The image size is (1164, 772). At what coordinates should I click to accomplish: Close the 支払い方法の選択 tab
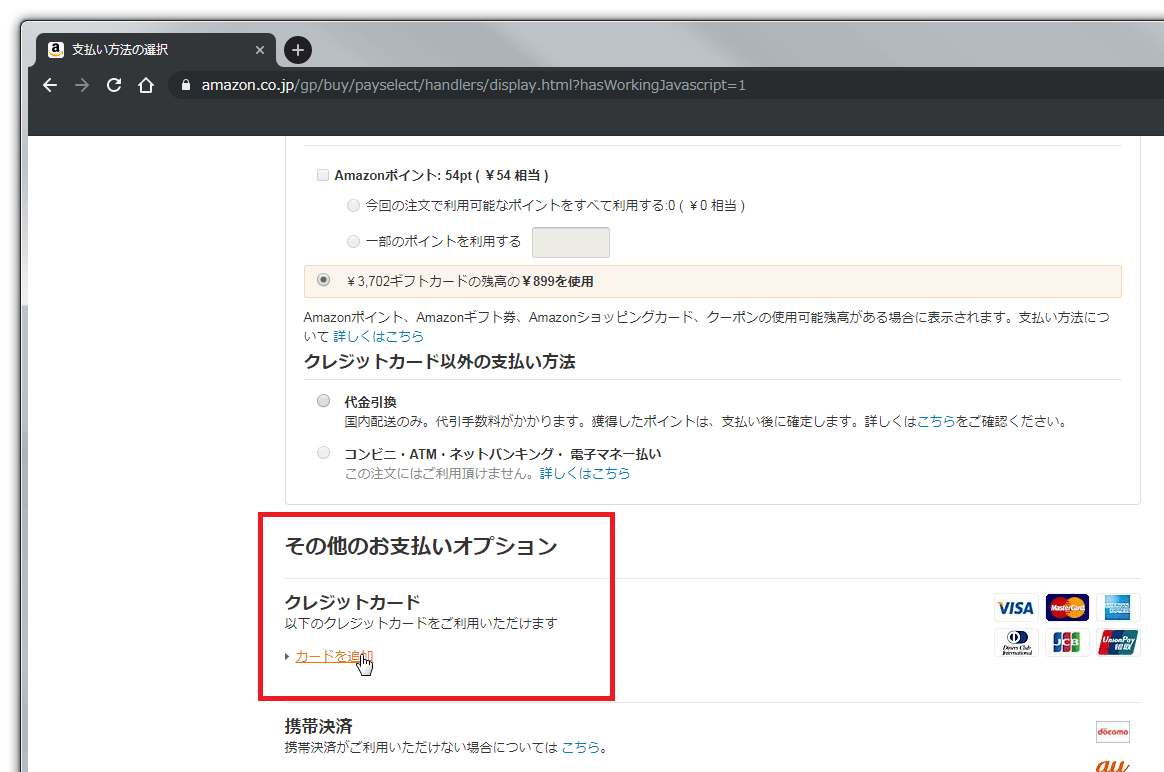tap(260, 49)
